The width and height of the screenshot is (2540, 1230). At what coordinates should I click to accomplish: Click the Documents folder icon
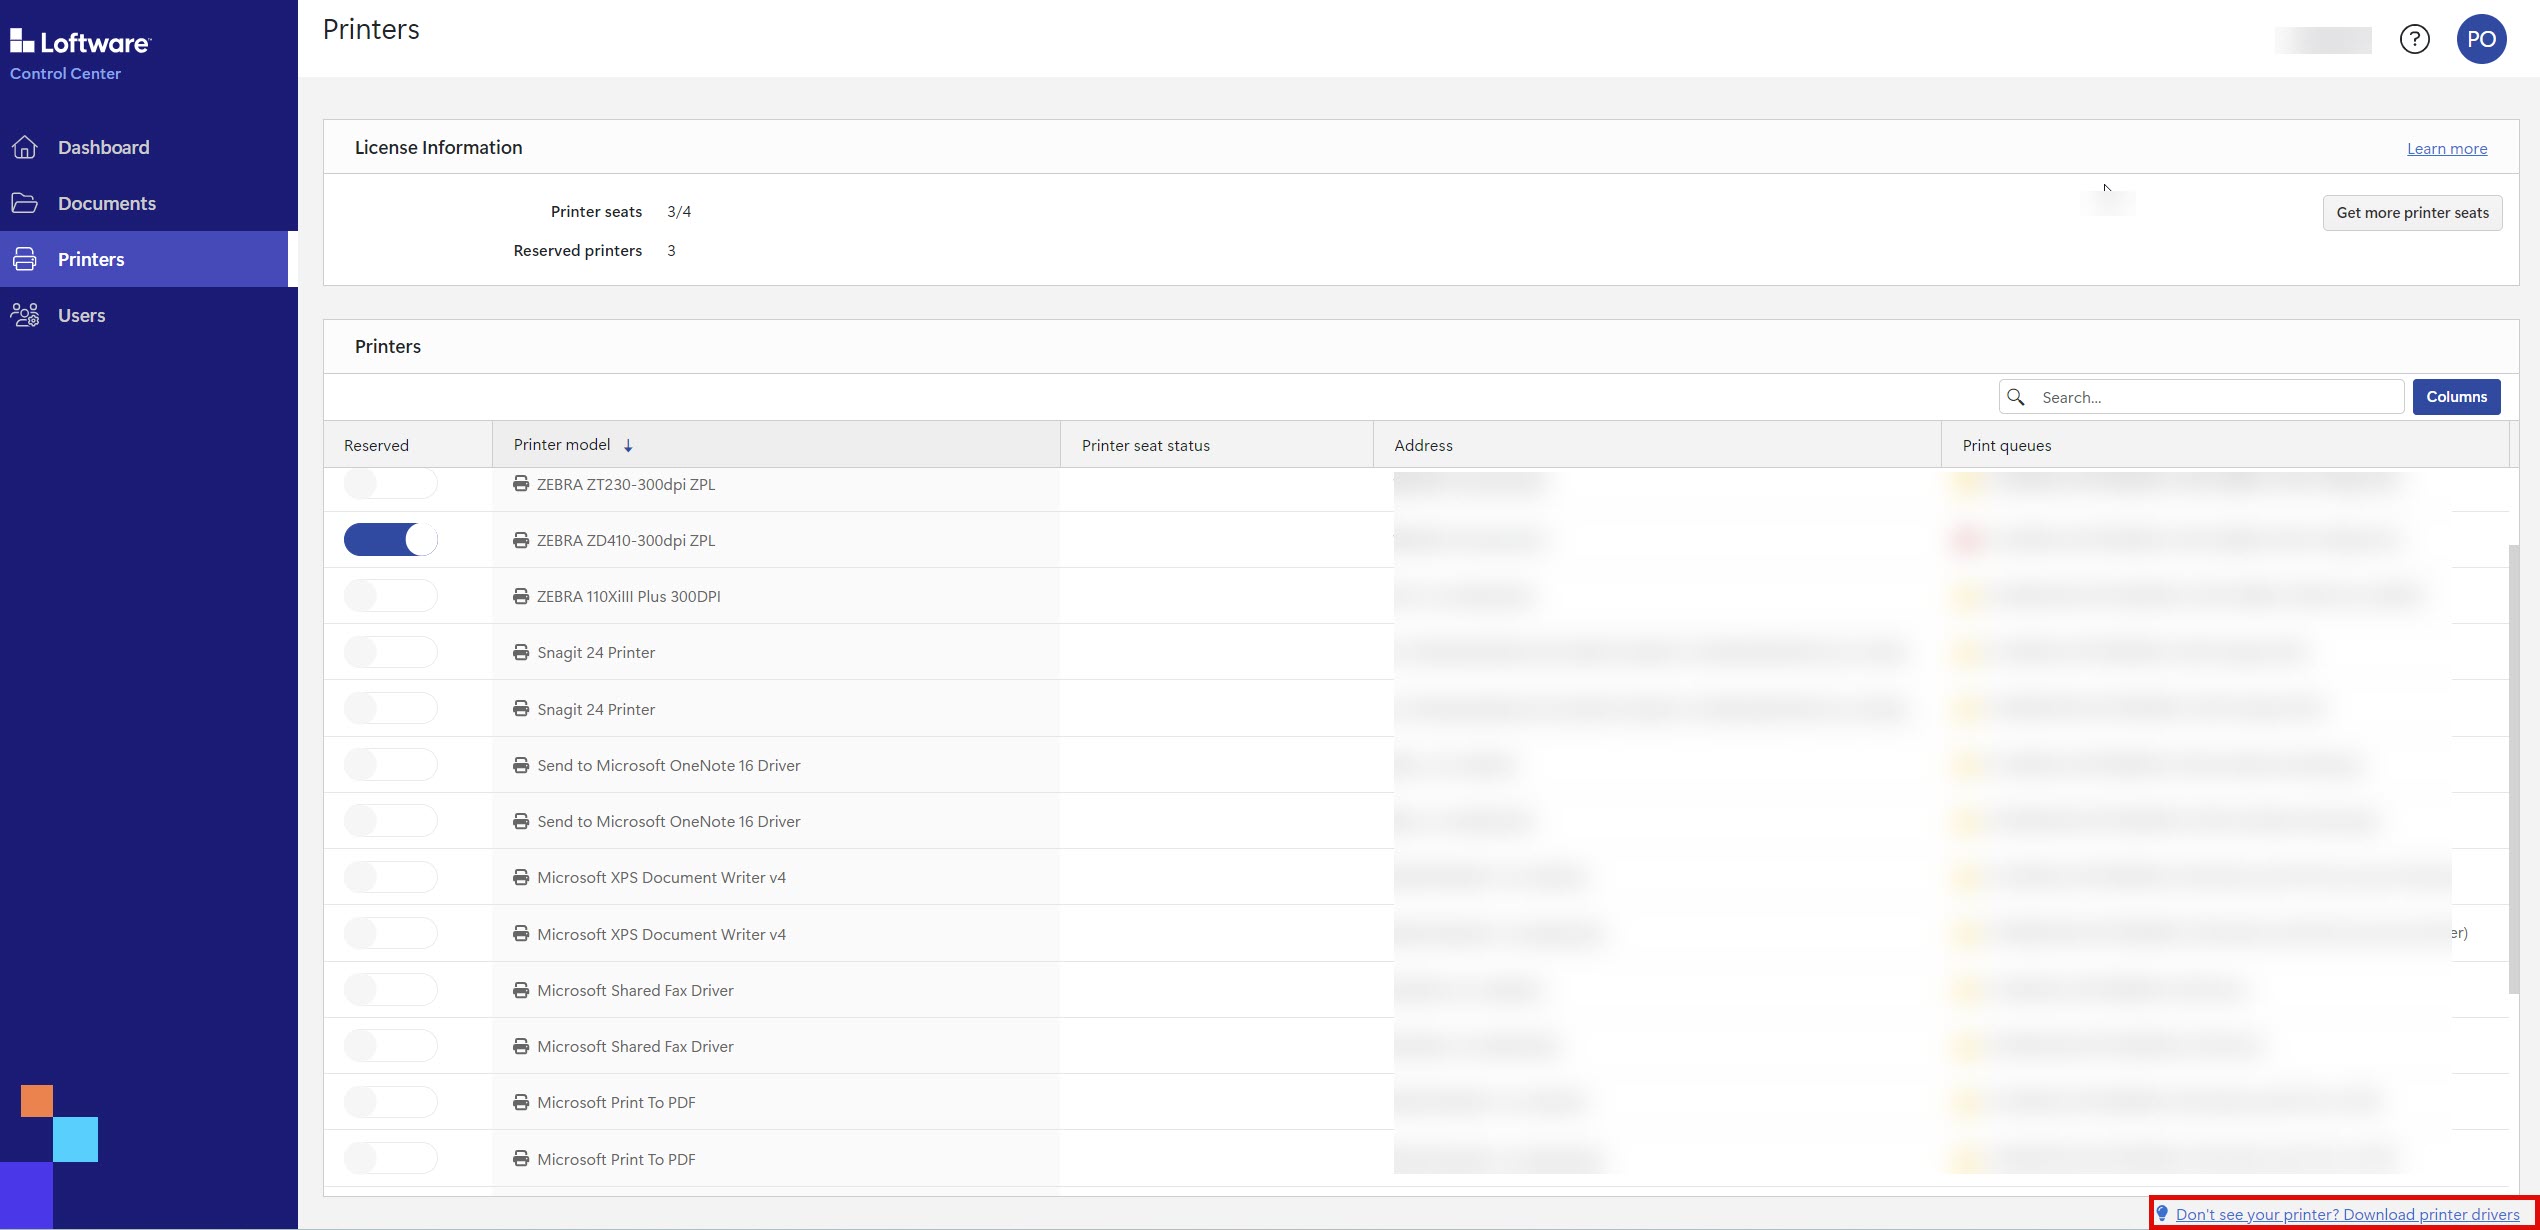tap(24, 203)
